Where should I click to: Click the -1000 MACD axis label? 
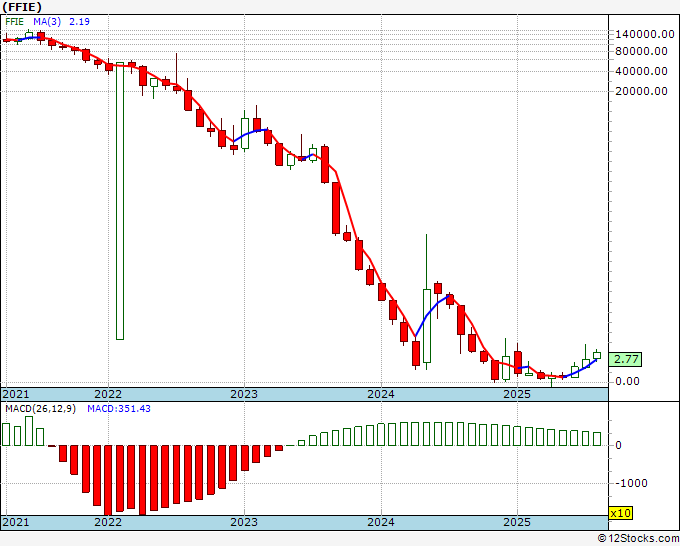point(631,483)
